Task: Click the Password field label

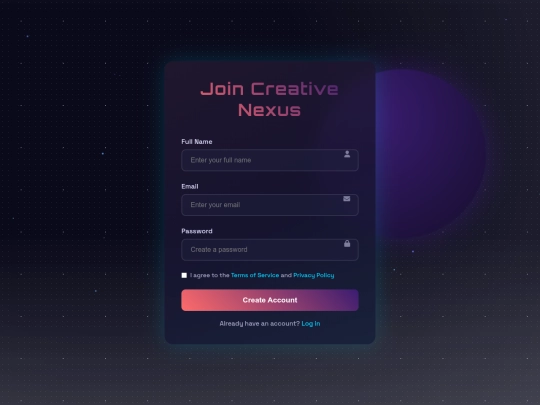Action: pyautogui.click(x=197, y=231)
